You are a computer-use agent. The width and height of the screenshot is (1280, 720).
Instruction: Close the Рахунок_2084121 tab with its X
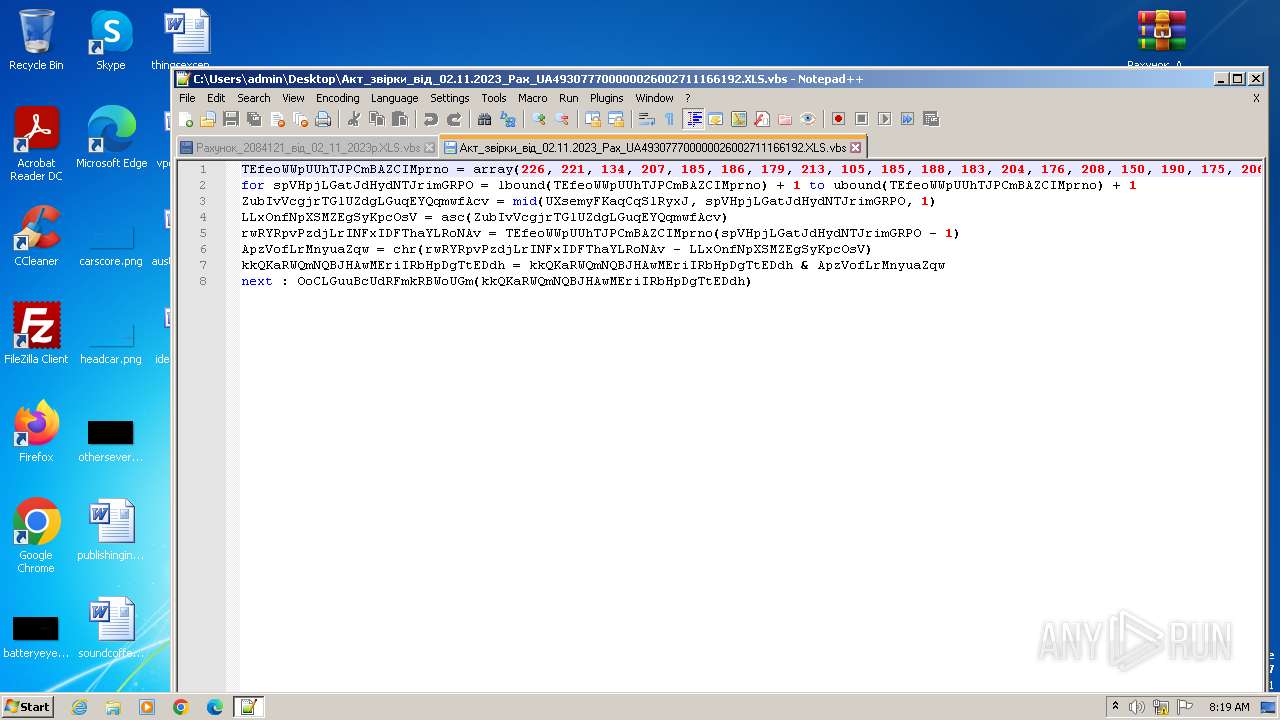(x=431, y=148)
